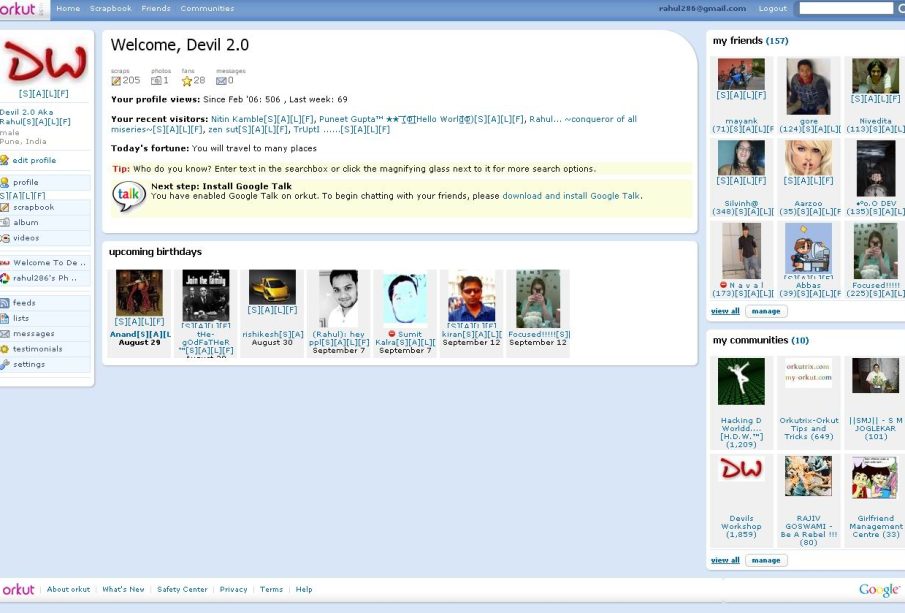
Task: Go to Communities in top navigation
Action: coord(207,9)
